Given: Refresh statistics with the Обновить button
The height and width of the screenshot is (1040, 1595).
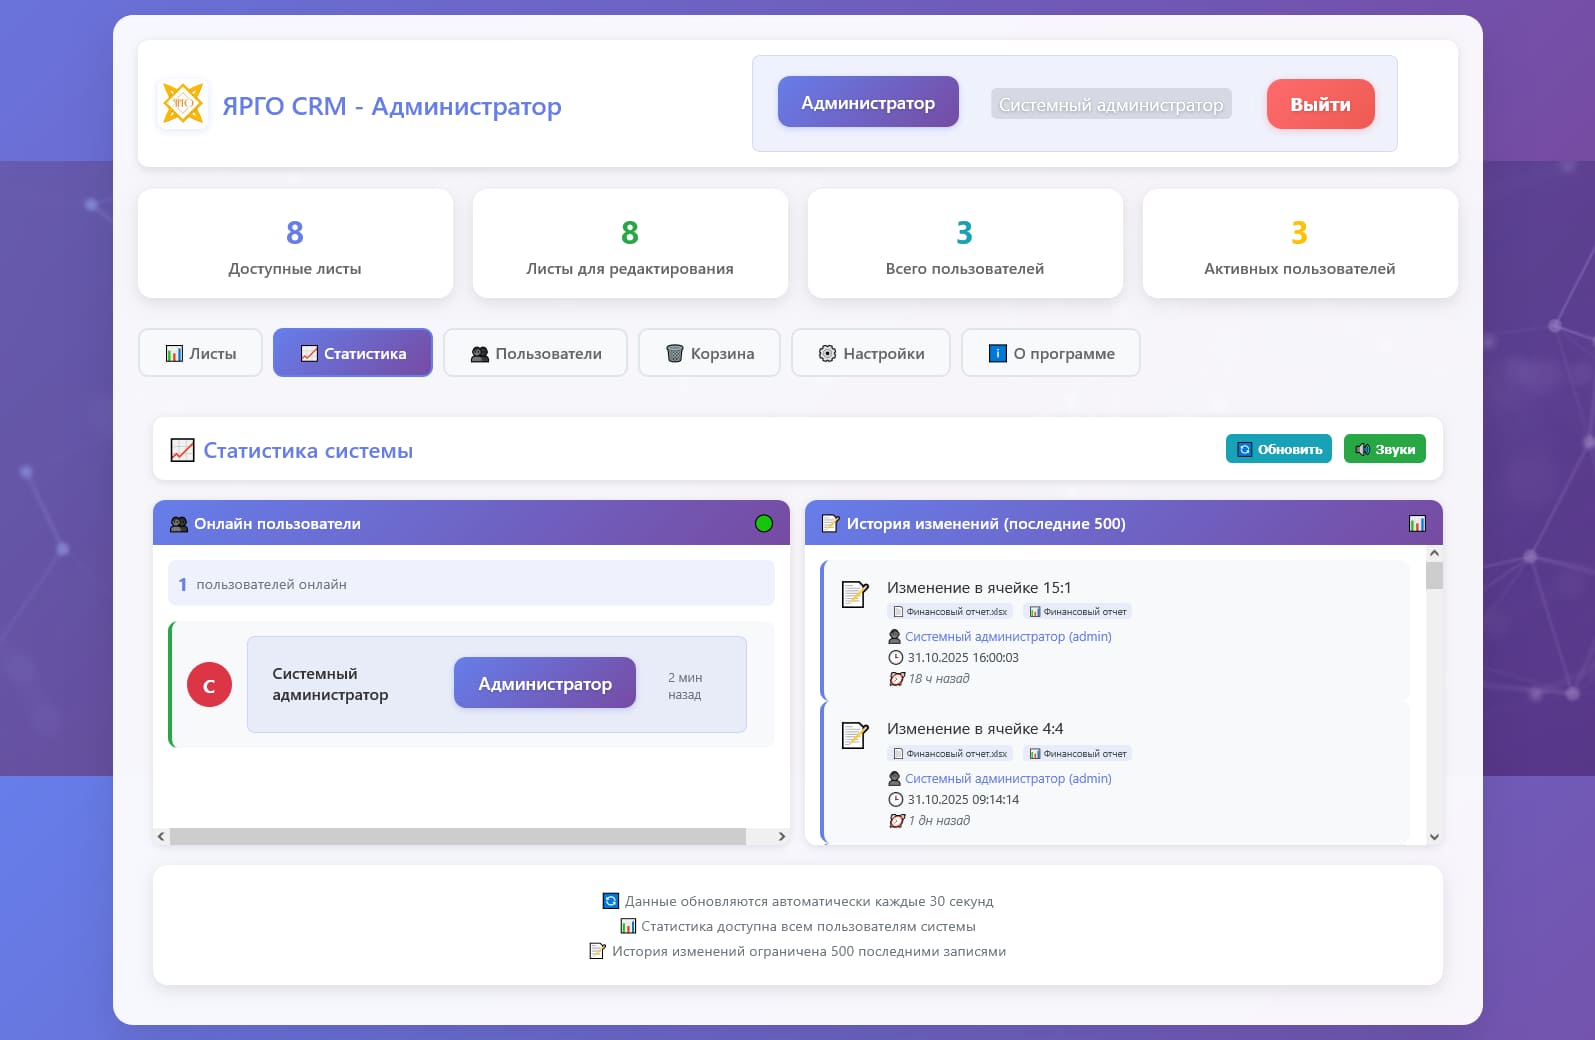Looking at the screenshot, I should (1278, 449).
